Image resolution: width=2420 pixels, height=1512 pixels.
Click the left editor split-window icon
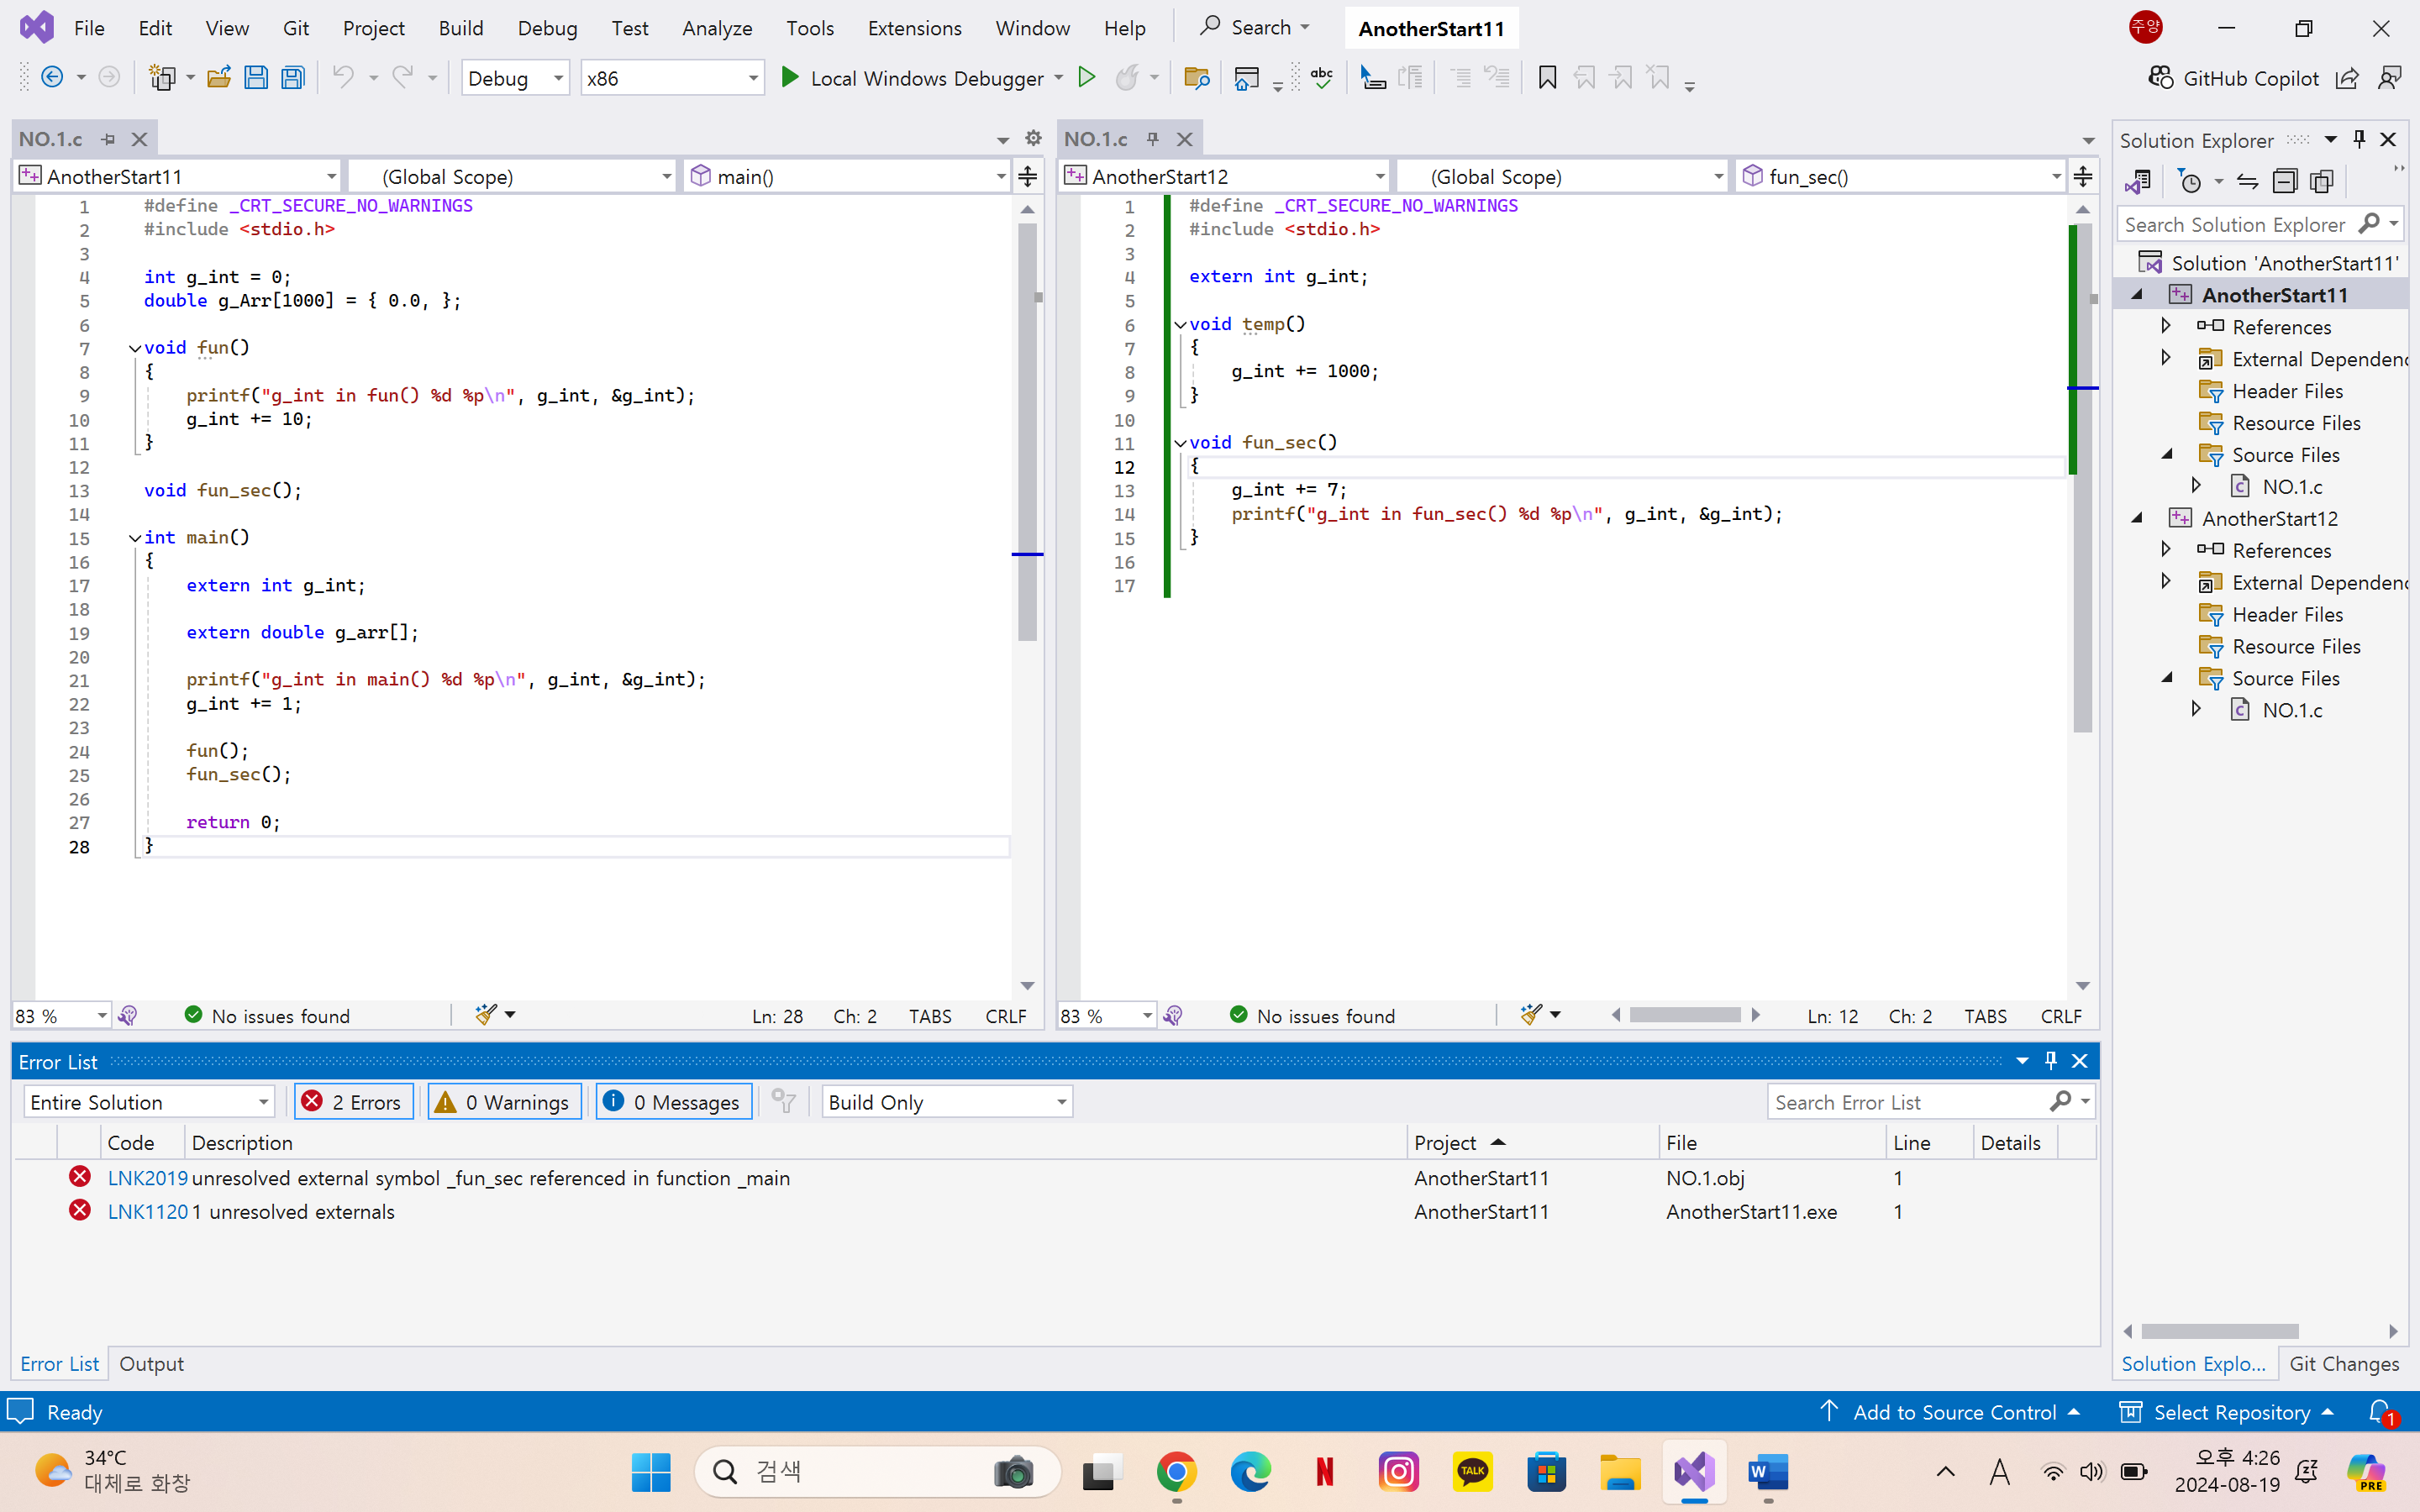(1027, 177)
